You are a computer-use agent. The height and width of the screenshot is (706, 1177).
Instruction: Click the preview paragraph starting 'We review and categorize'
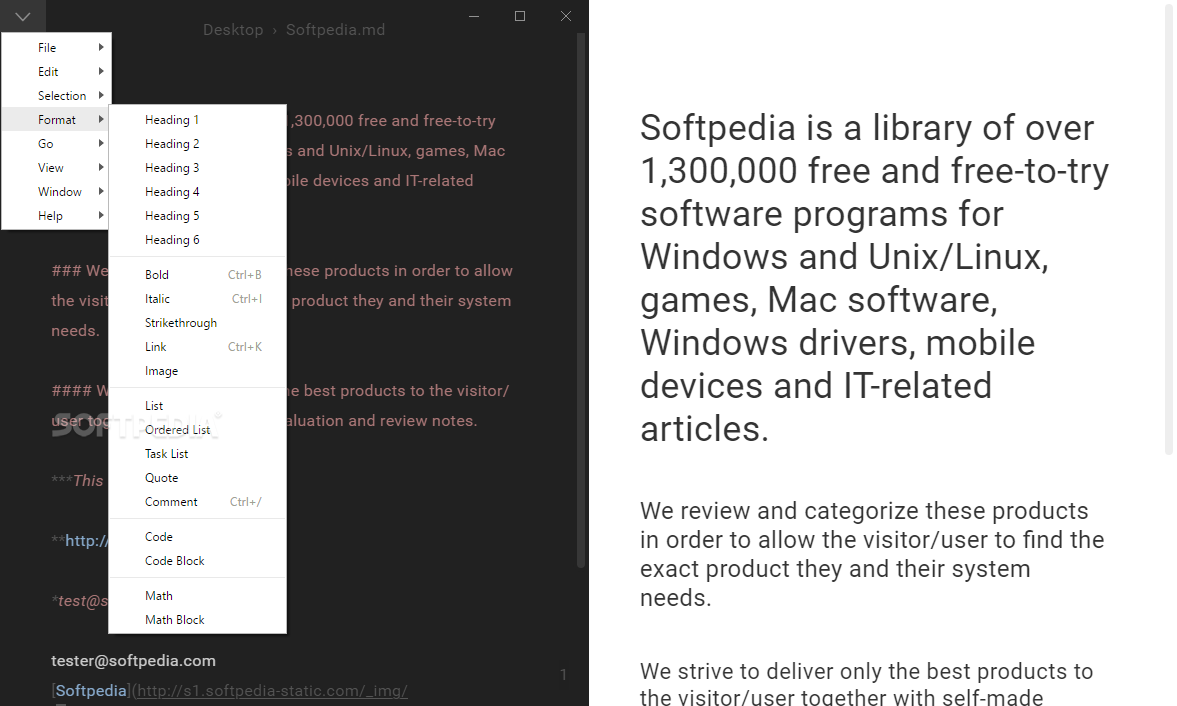872,554
